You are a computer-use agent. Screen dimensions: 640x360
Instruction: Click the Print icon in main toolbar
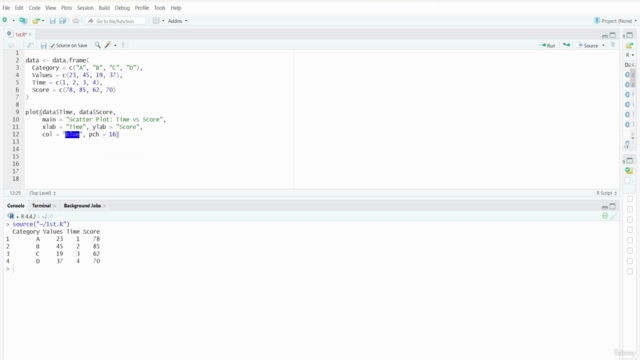pos(76,20)
